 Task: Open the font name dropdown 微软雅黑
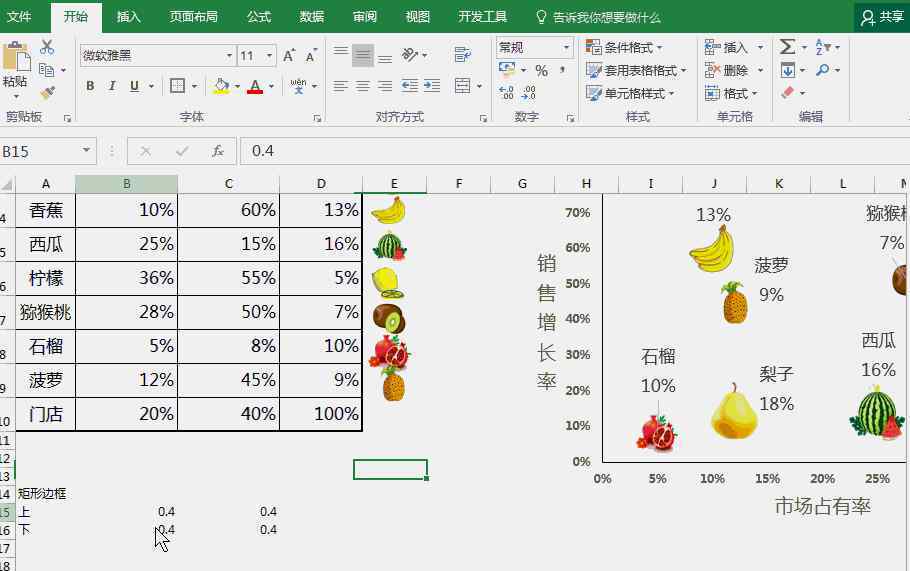[229, 56]
